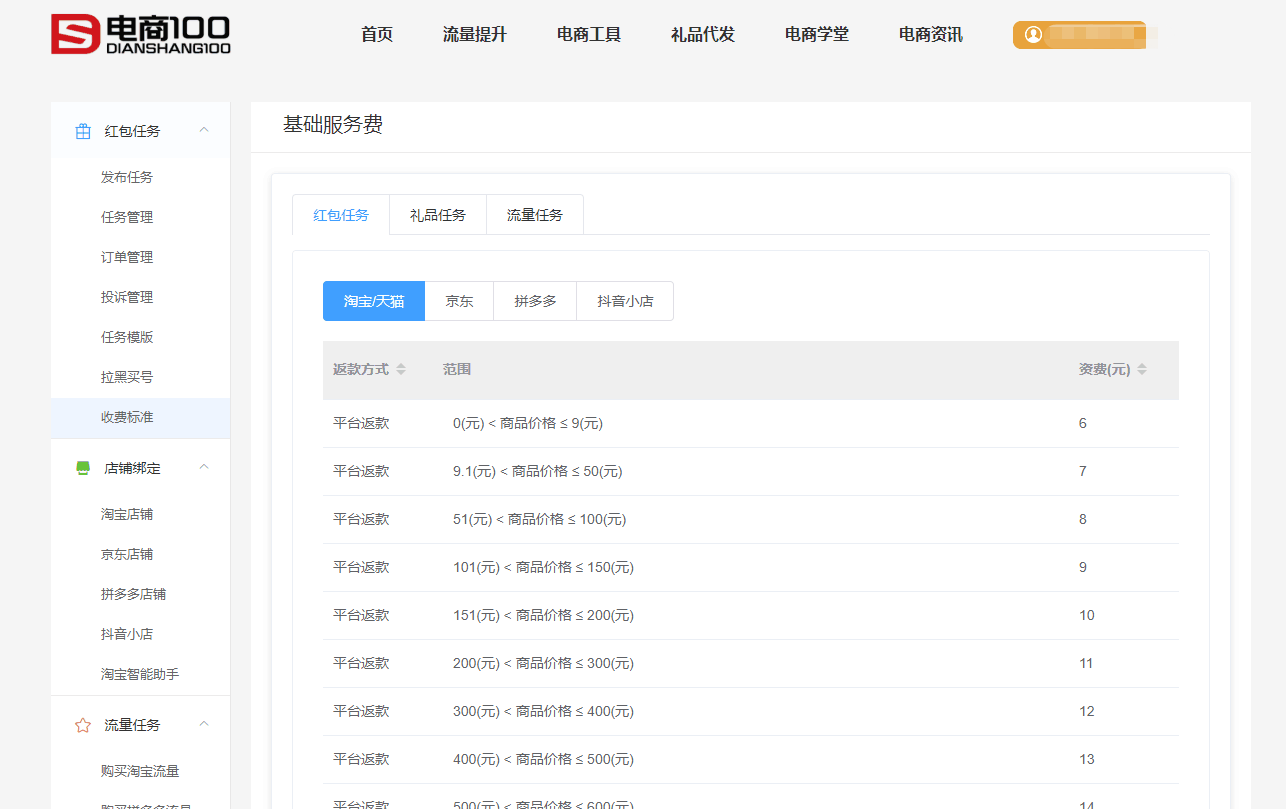The width and height of the screenshot is (1286, 809).
Task: Select the 抖音小店 platform button
Action: point(625,301)
